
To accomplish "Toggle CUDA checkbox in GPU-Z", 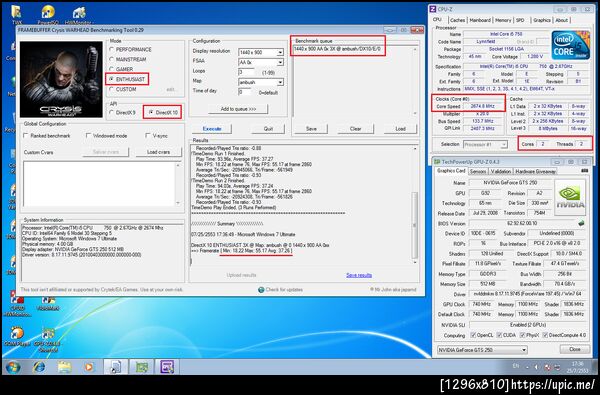I will tap(499, 335).
